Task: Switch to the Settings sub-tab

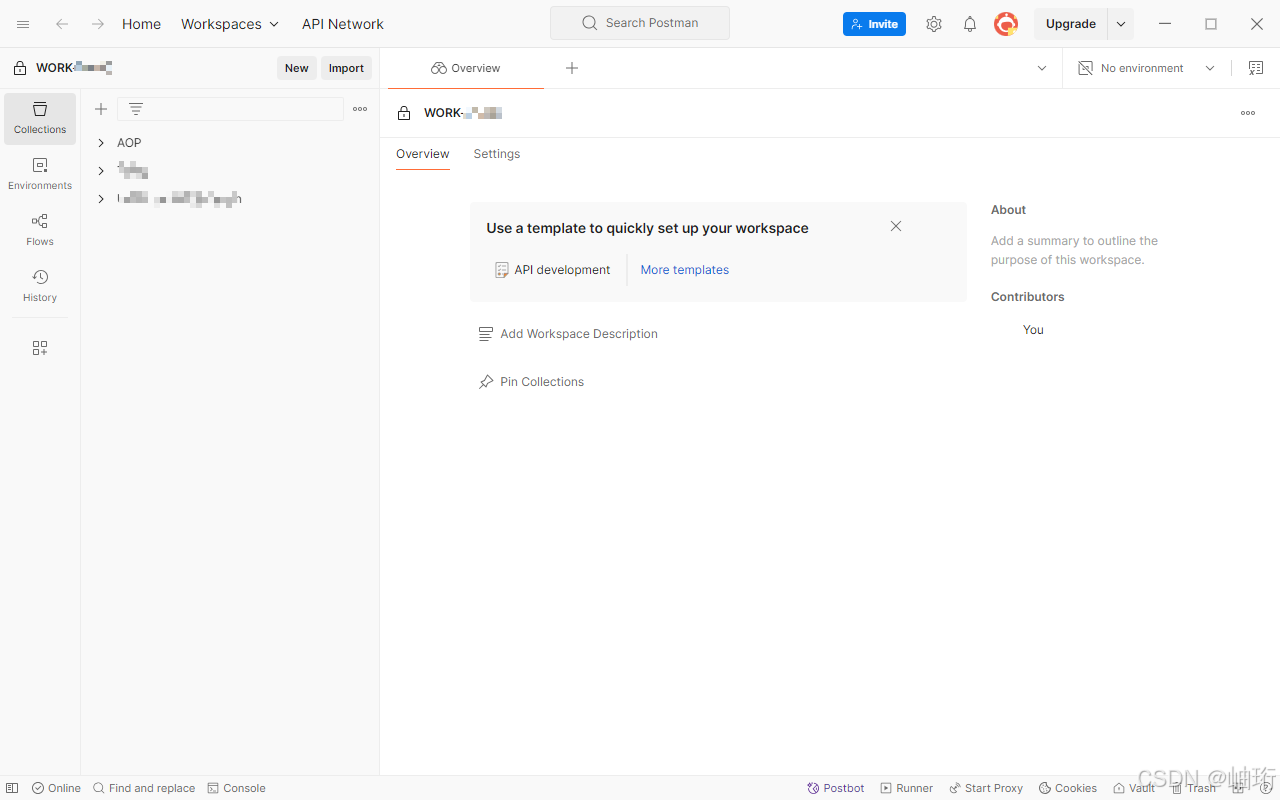Action: (497, 154)
